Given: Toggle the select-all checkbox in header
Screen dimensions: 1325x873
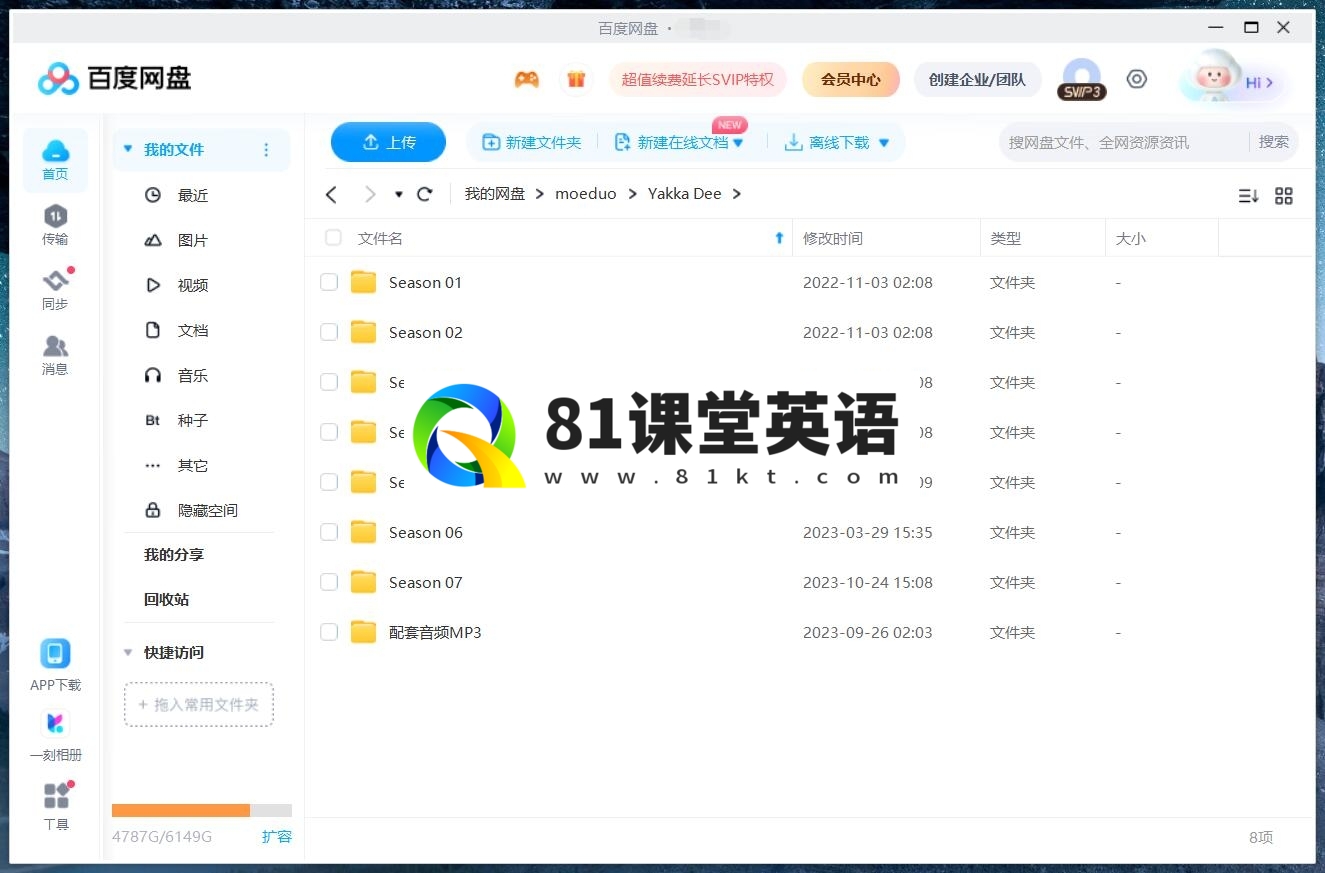Looking at the screenshot, I should tap(333, 238).
